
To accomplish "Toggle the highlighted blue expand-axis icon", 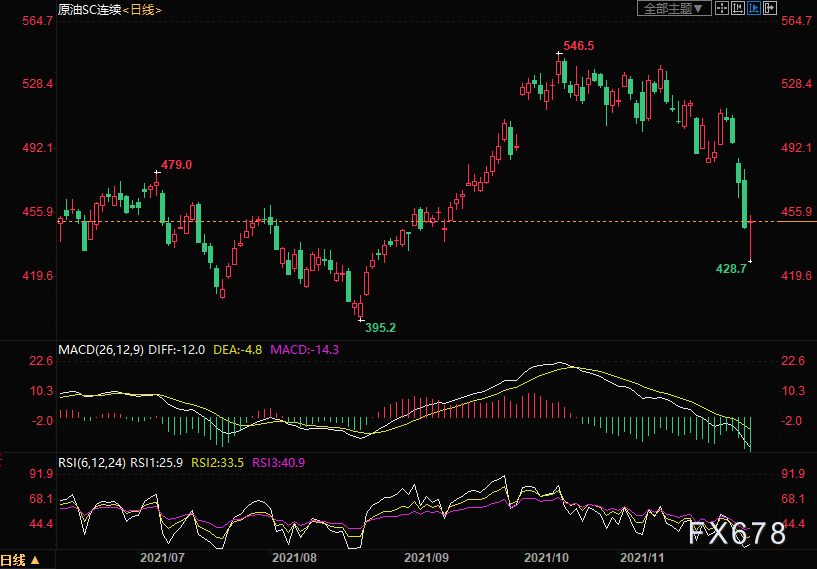I will pos(754,8).
